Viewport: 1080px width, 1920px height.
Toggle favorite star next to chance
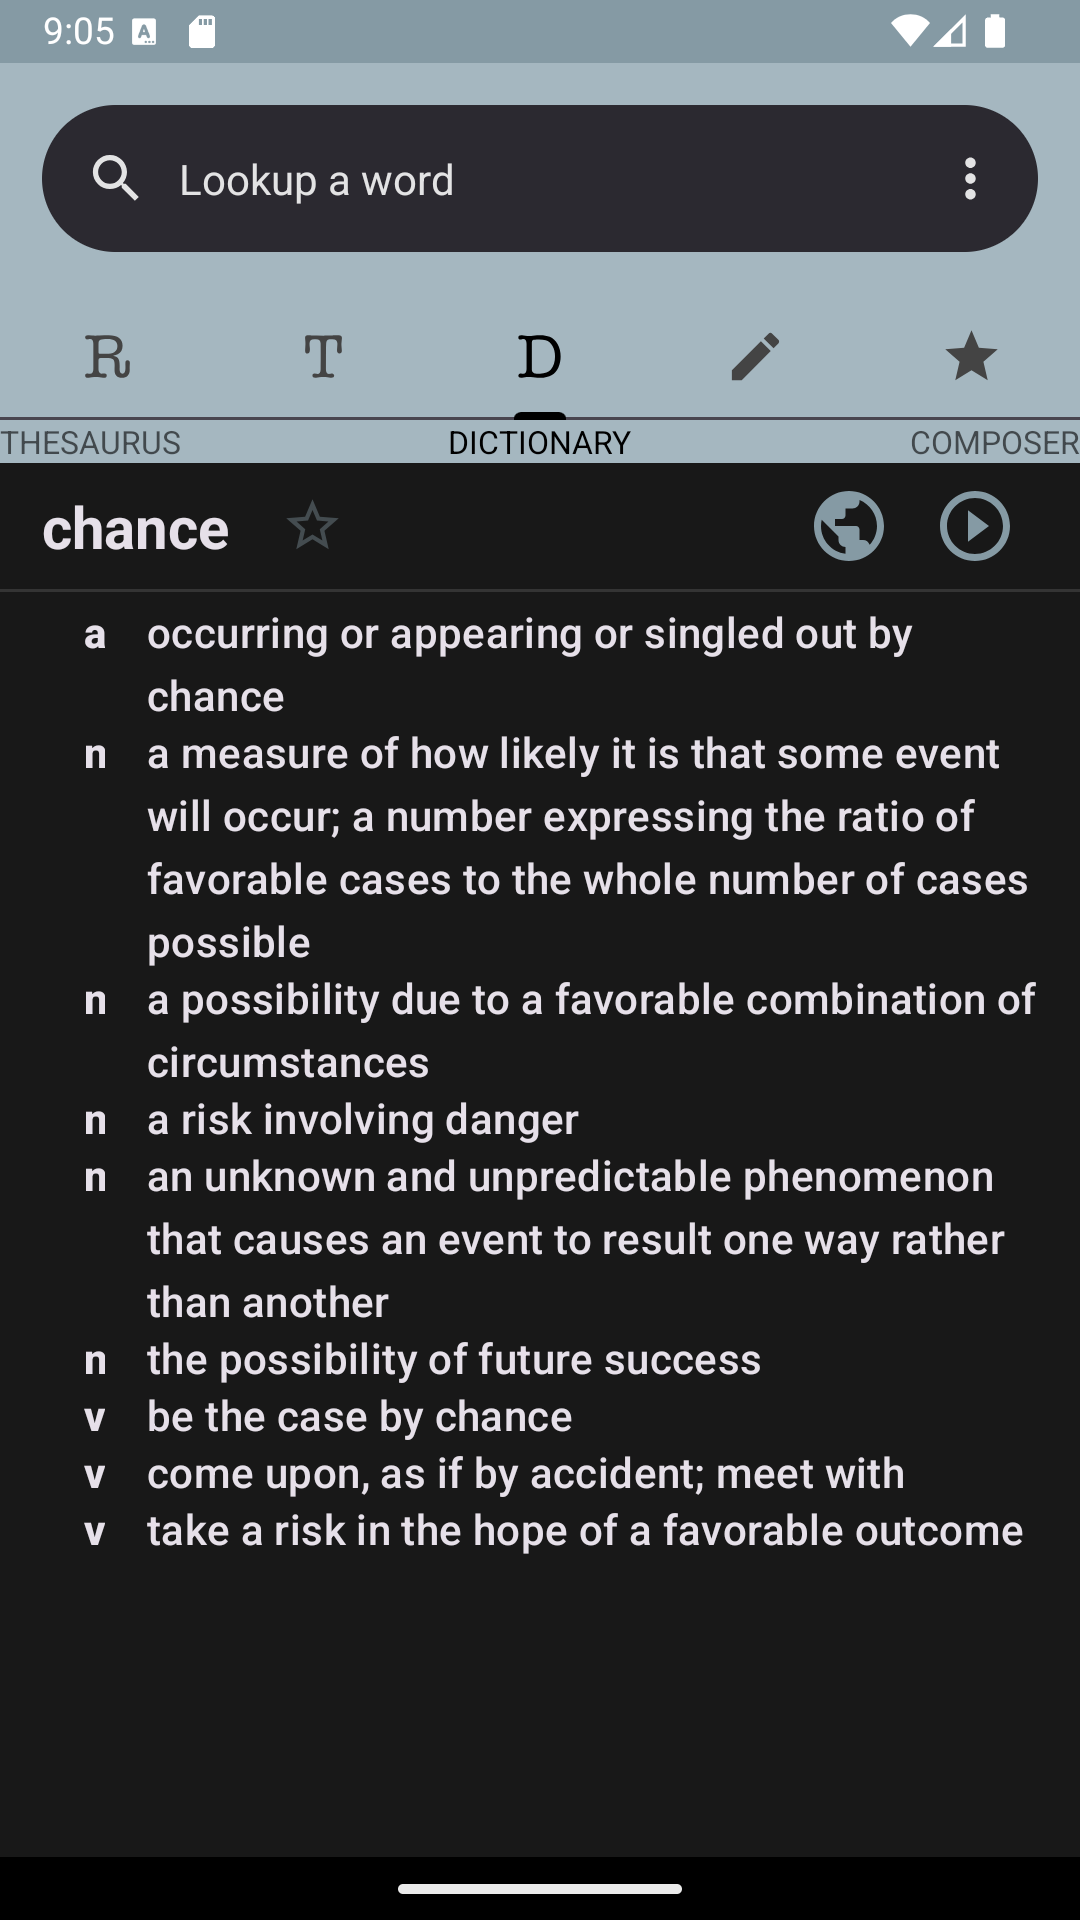312,526
